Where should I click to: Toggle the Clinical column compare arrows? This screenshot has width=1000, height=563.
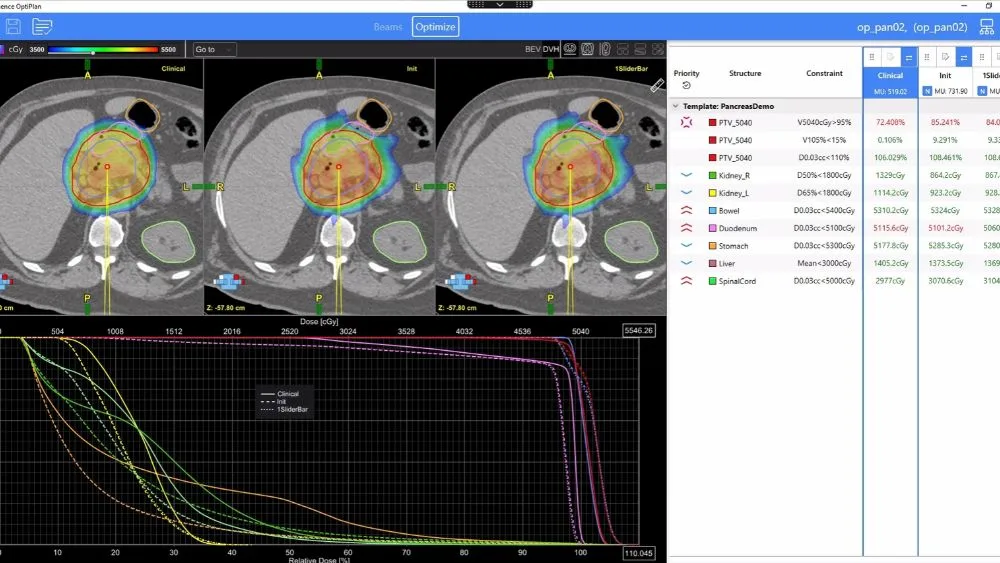coord(909,57)
